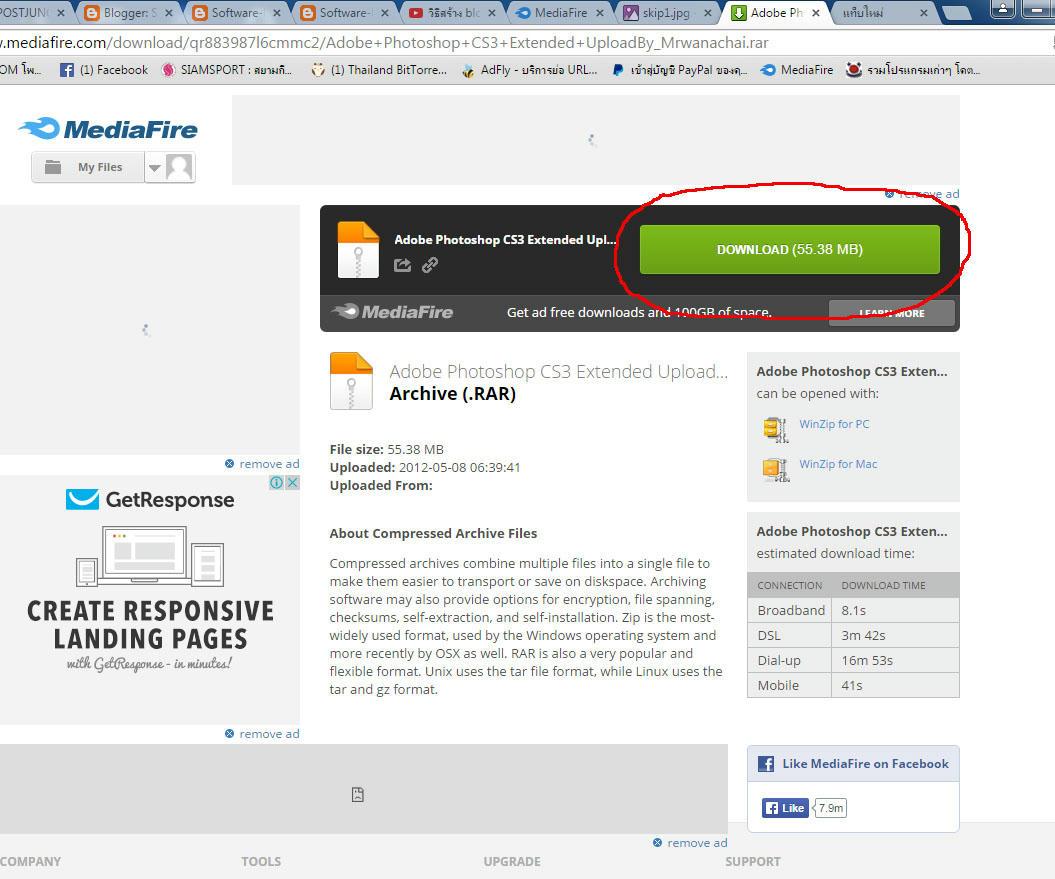This screenshot has height=879, width=1055.
Task: Click the Facebook Like button
Action: click(785, 808)
